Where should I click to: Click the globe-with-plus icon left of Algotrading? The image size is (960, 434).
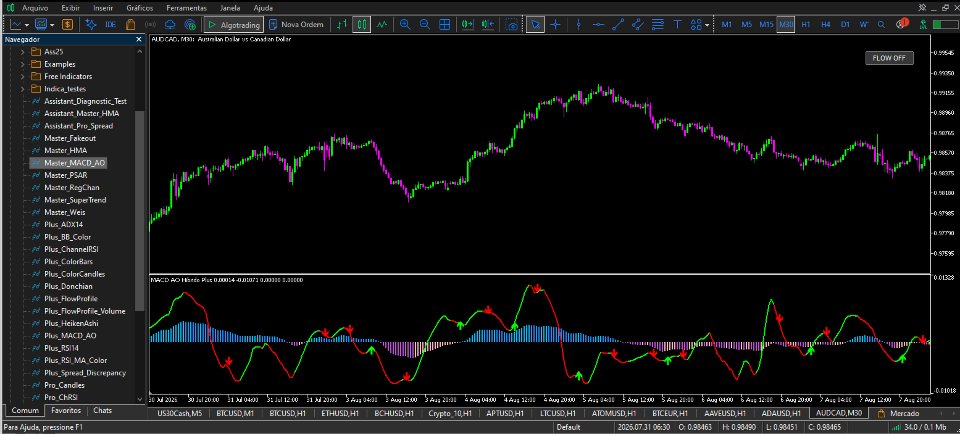[x=190, y=24]
